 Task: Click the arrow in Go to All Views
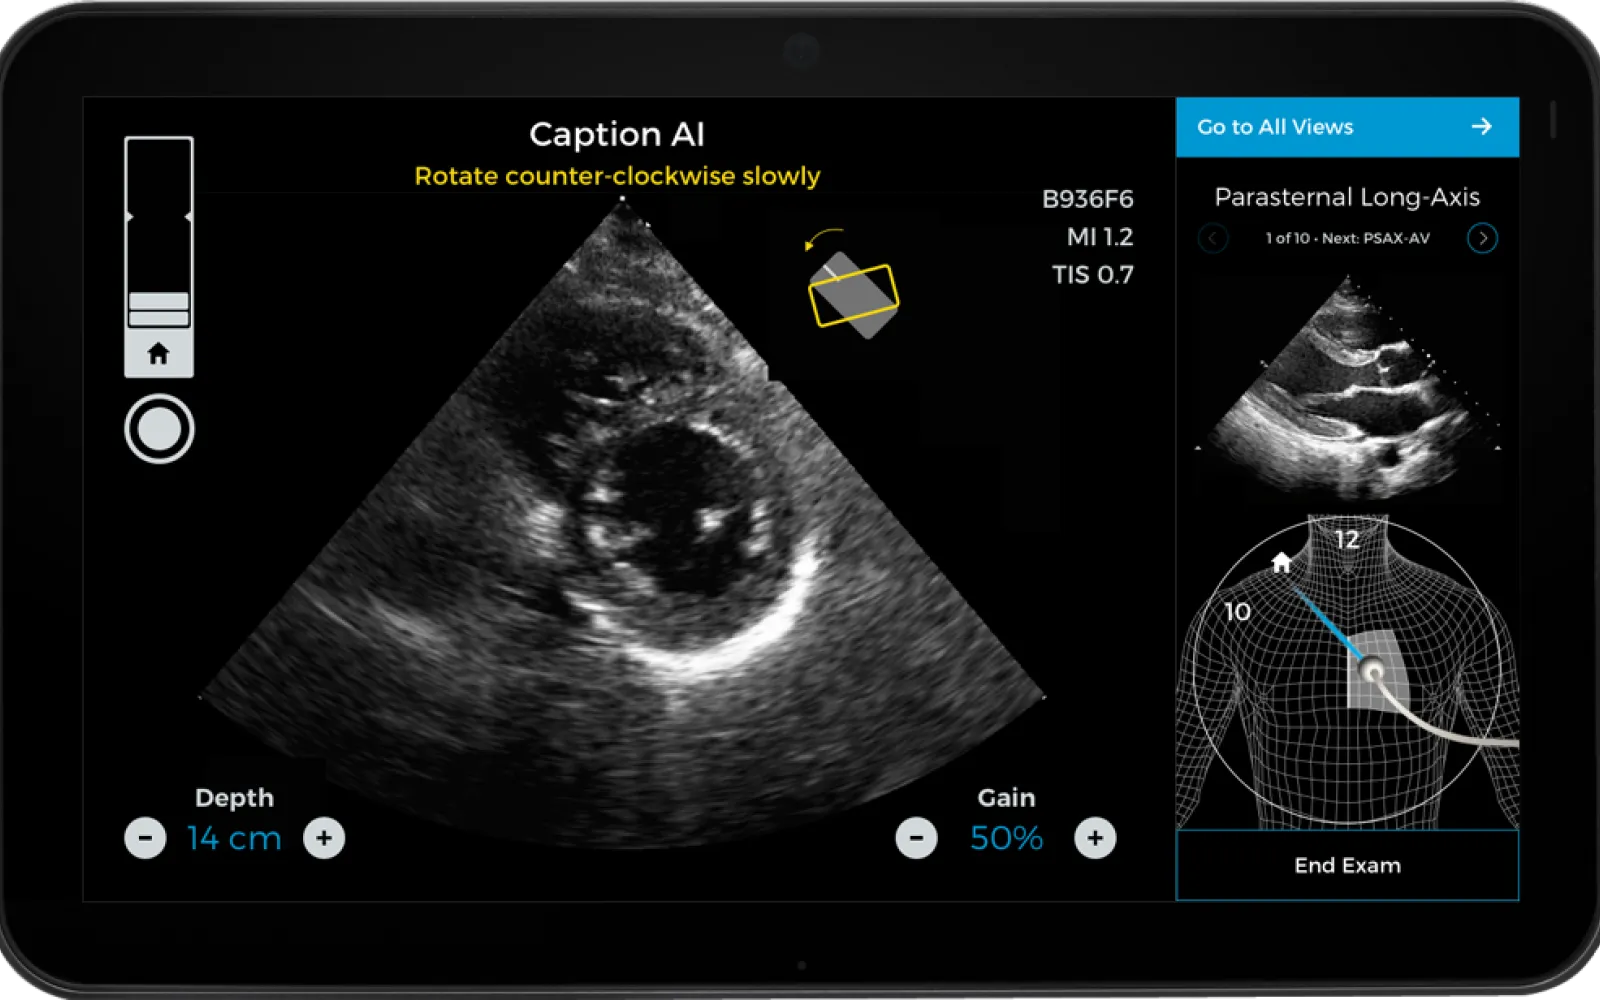[1482, 126]
